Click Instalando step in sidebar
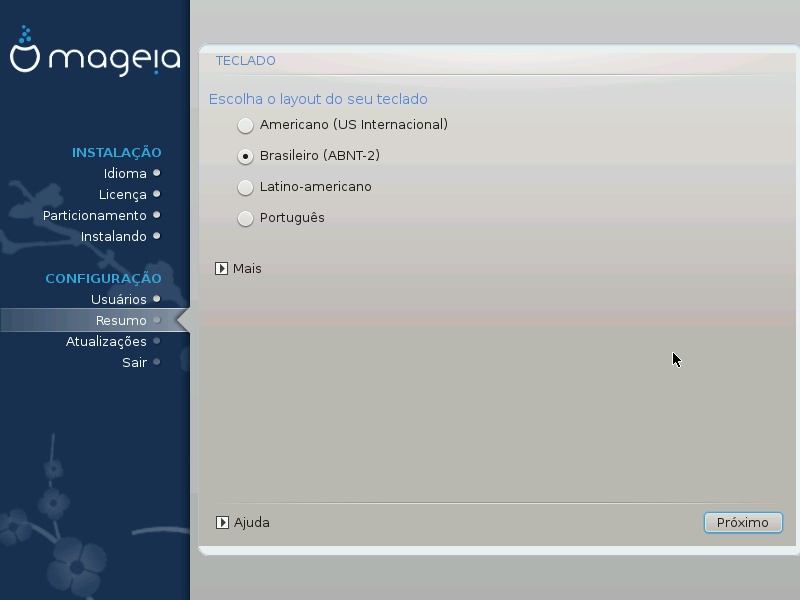The height and width of the screenshot is (600, 800). tap(114, 236)
